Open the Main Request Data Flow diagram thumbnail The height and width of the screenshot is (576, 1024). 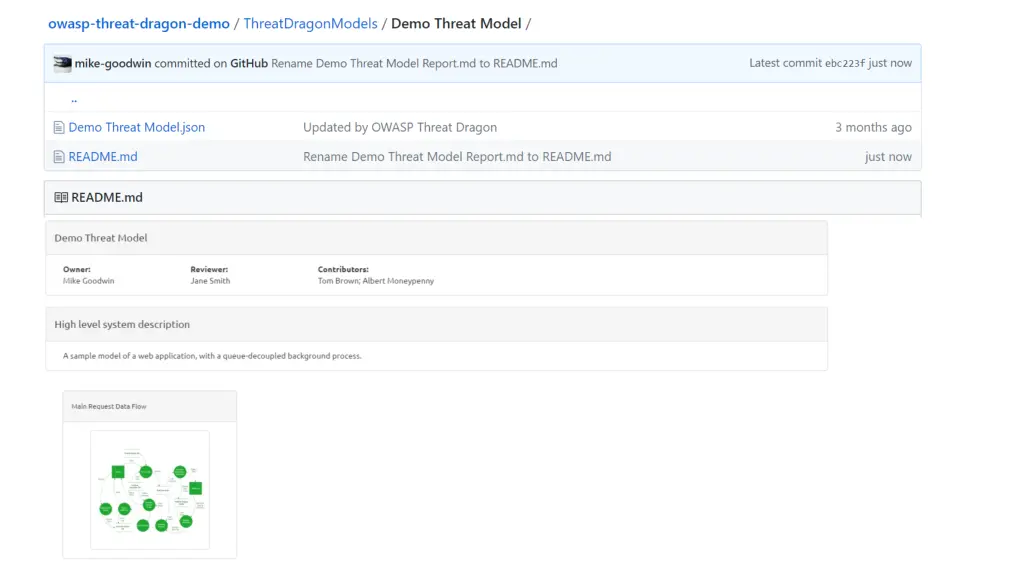150,490
